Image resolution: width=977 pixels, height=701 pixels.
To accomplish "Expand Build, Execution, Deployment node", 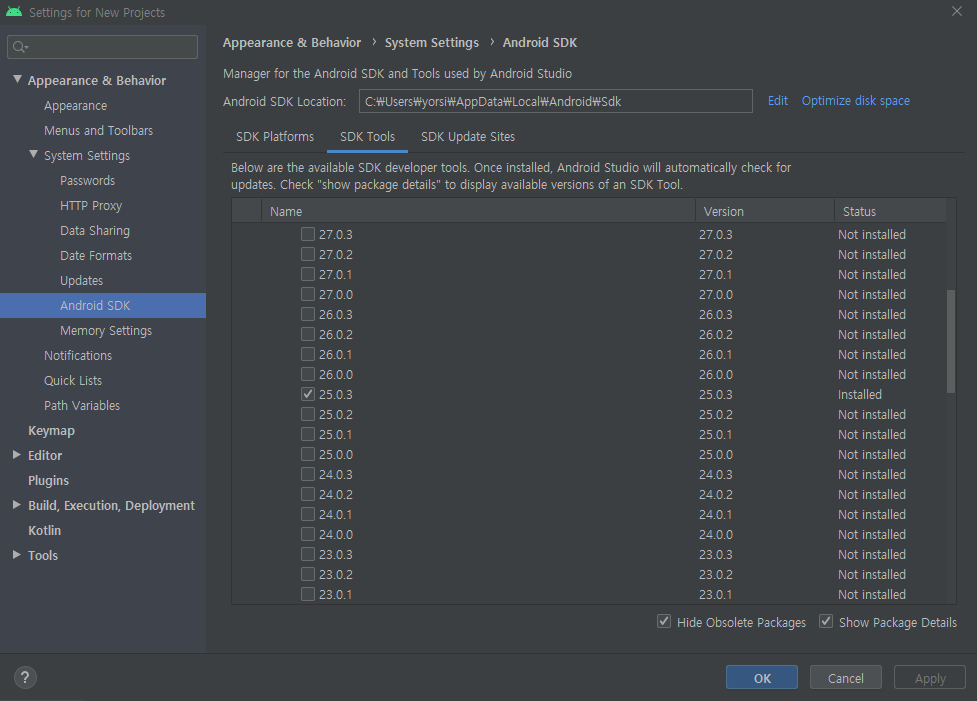I will [x=17, y=505].
